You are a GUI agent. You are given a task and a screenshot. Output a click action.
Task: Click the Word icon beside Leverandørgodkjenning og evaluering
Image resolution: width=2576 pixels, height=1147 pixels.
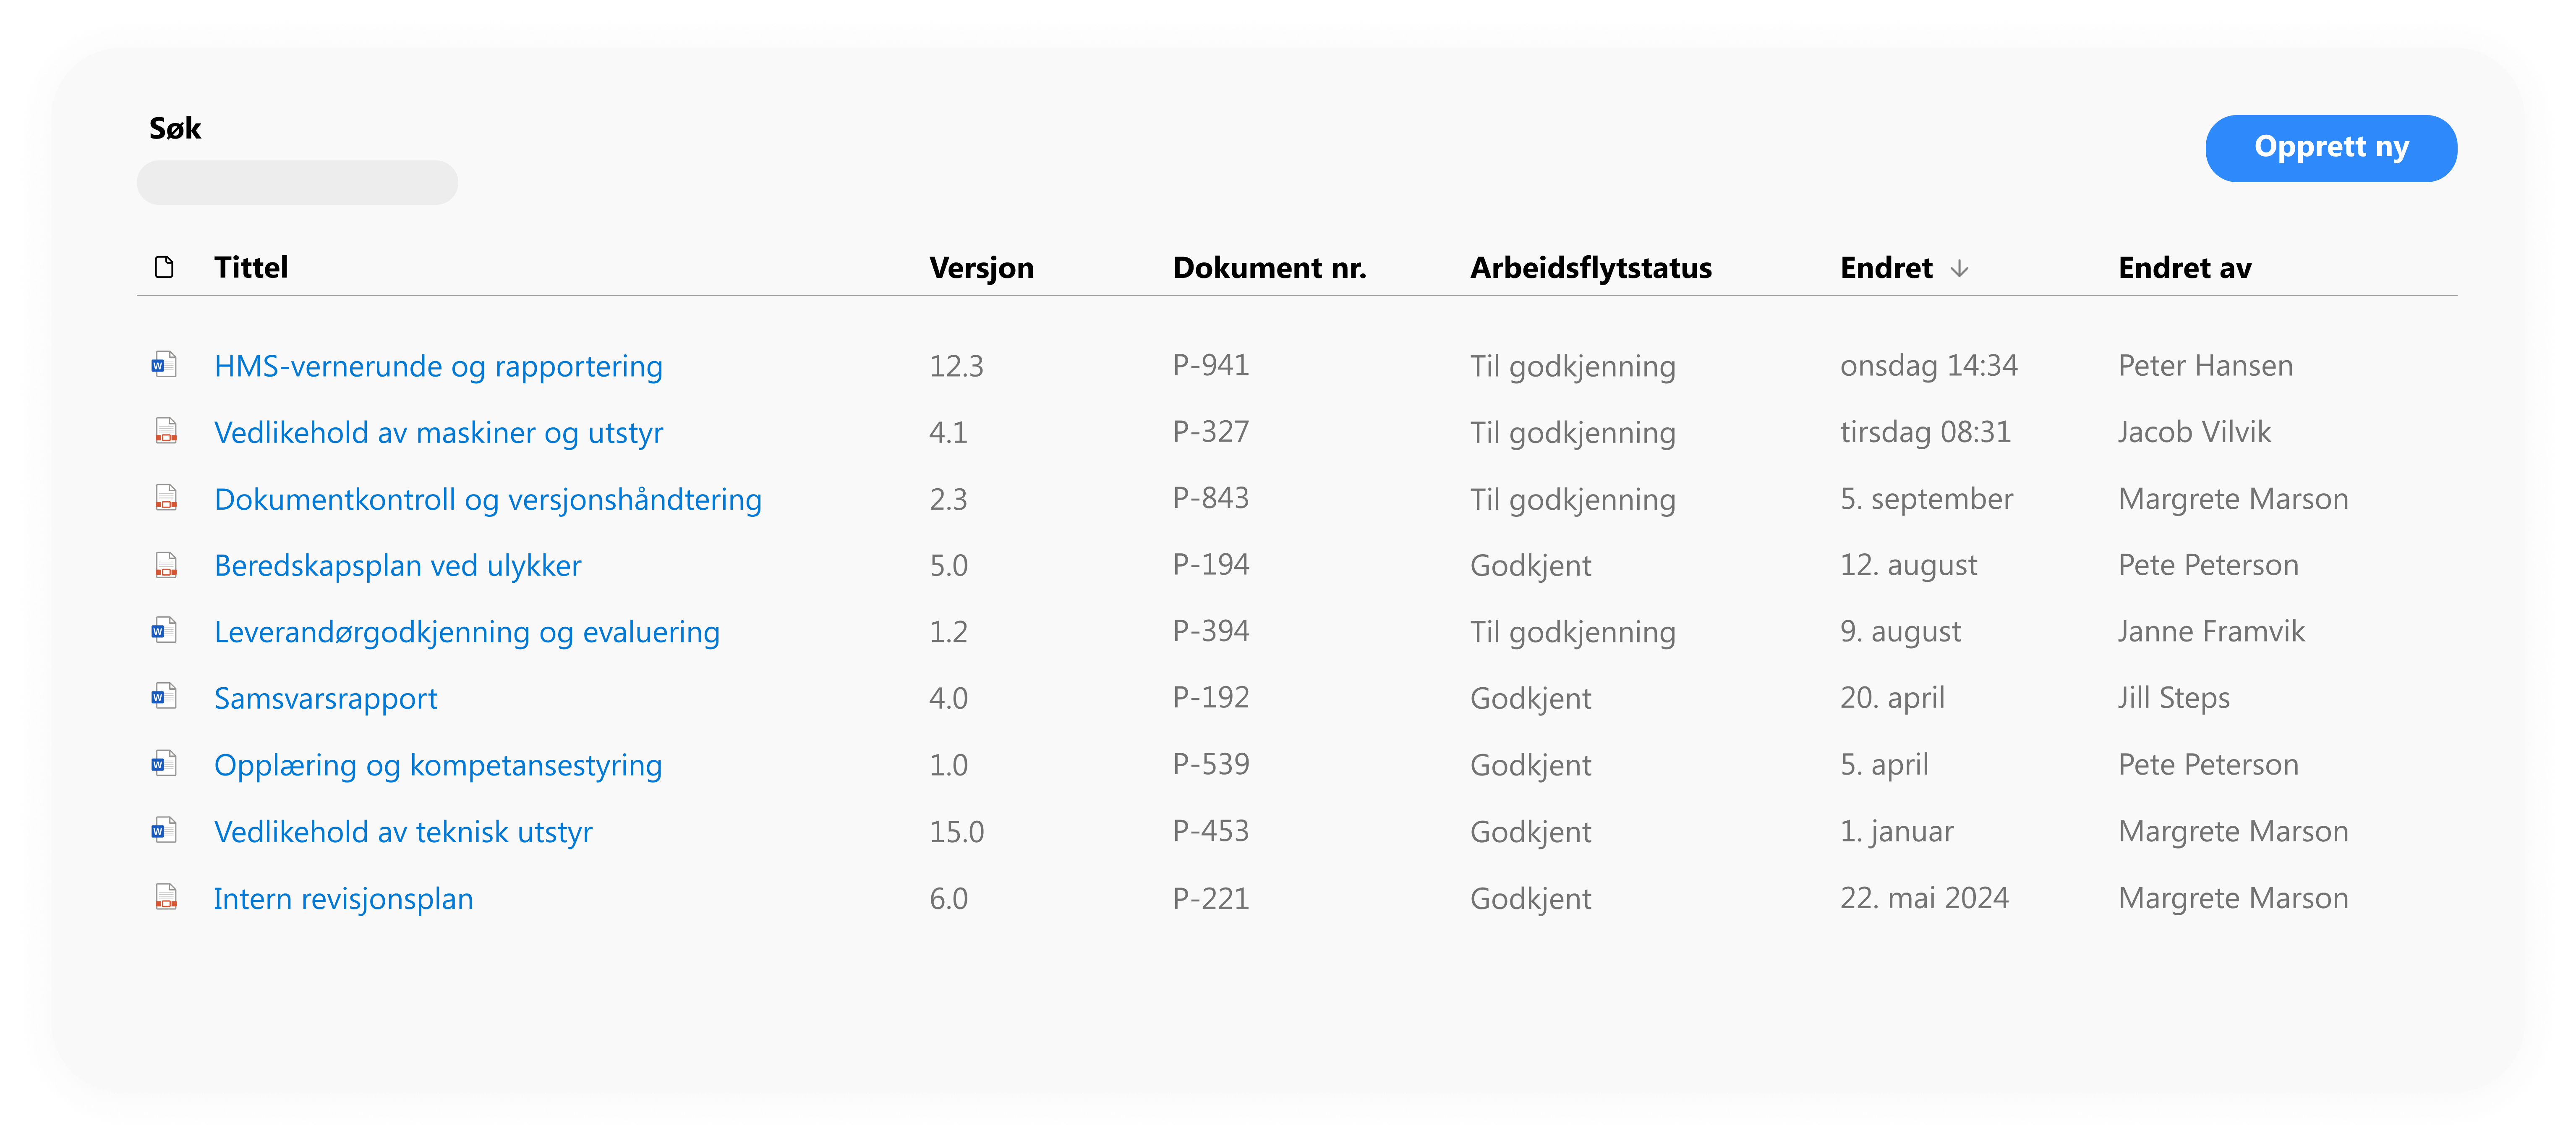[x=164, y=631]
